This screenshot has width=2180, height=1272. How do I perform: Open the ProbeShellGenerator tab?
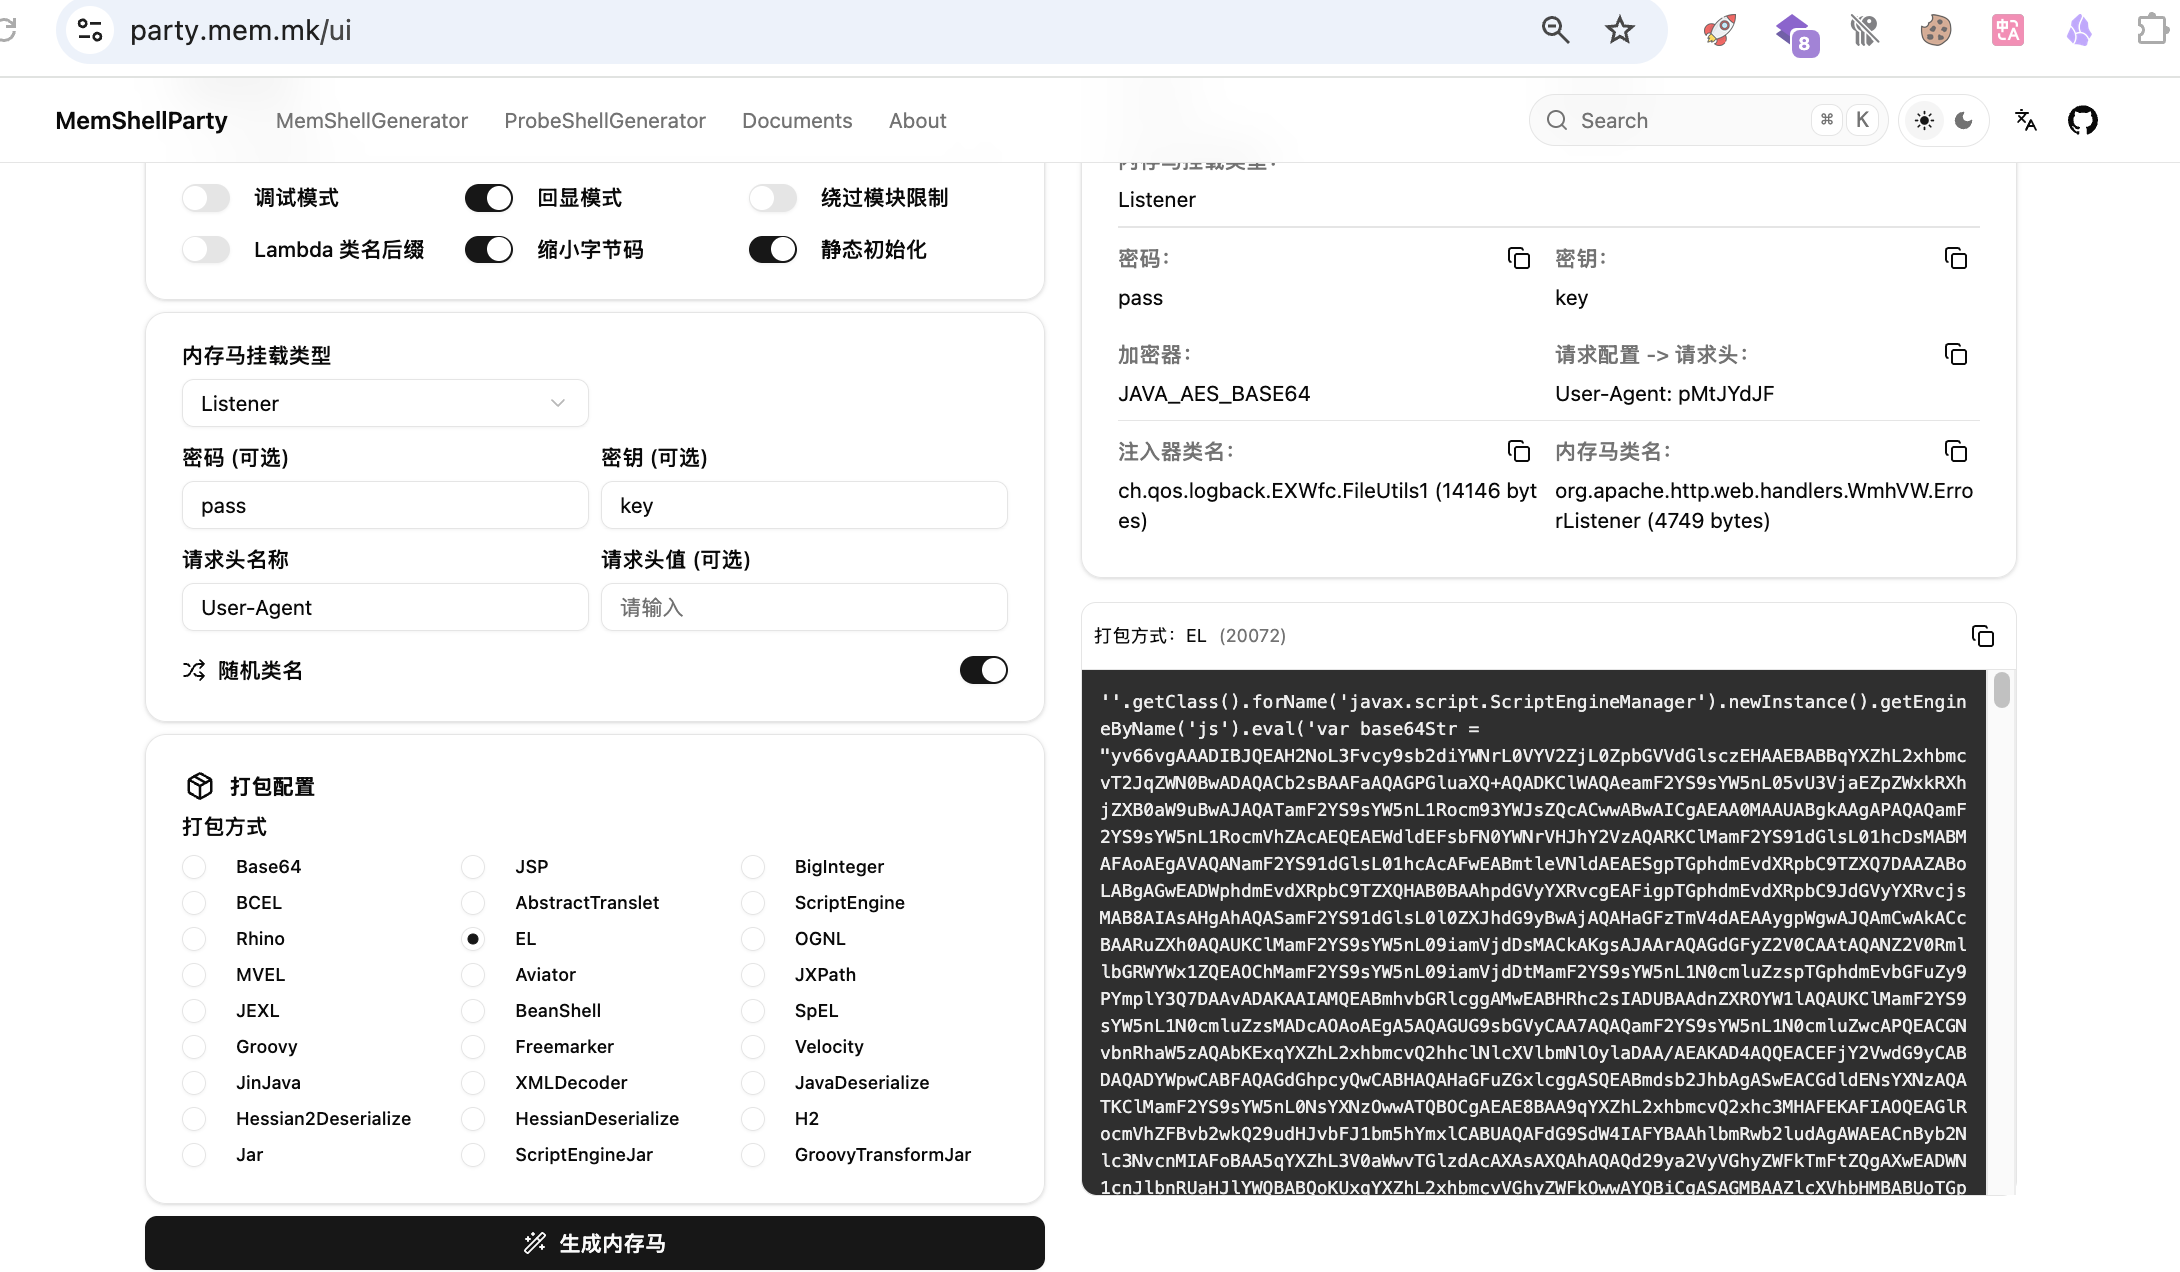[x=604, y=121]
